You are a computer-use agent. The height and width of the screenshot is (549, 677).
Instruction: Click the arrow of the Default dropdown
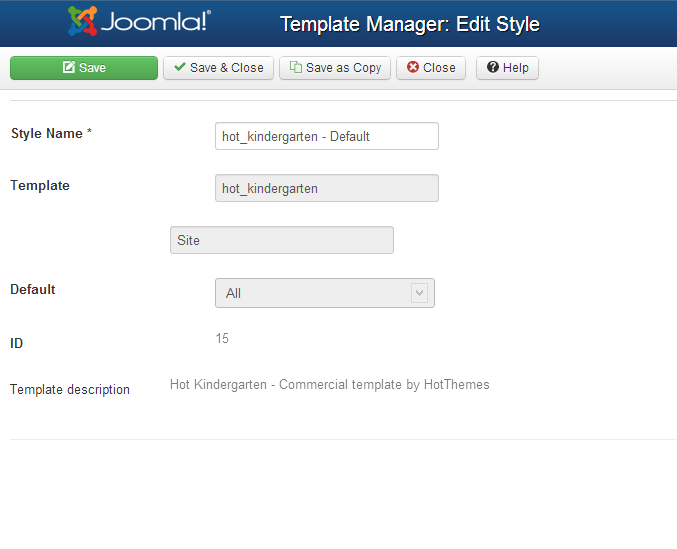[419, 293]
